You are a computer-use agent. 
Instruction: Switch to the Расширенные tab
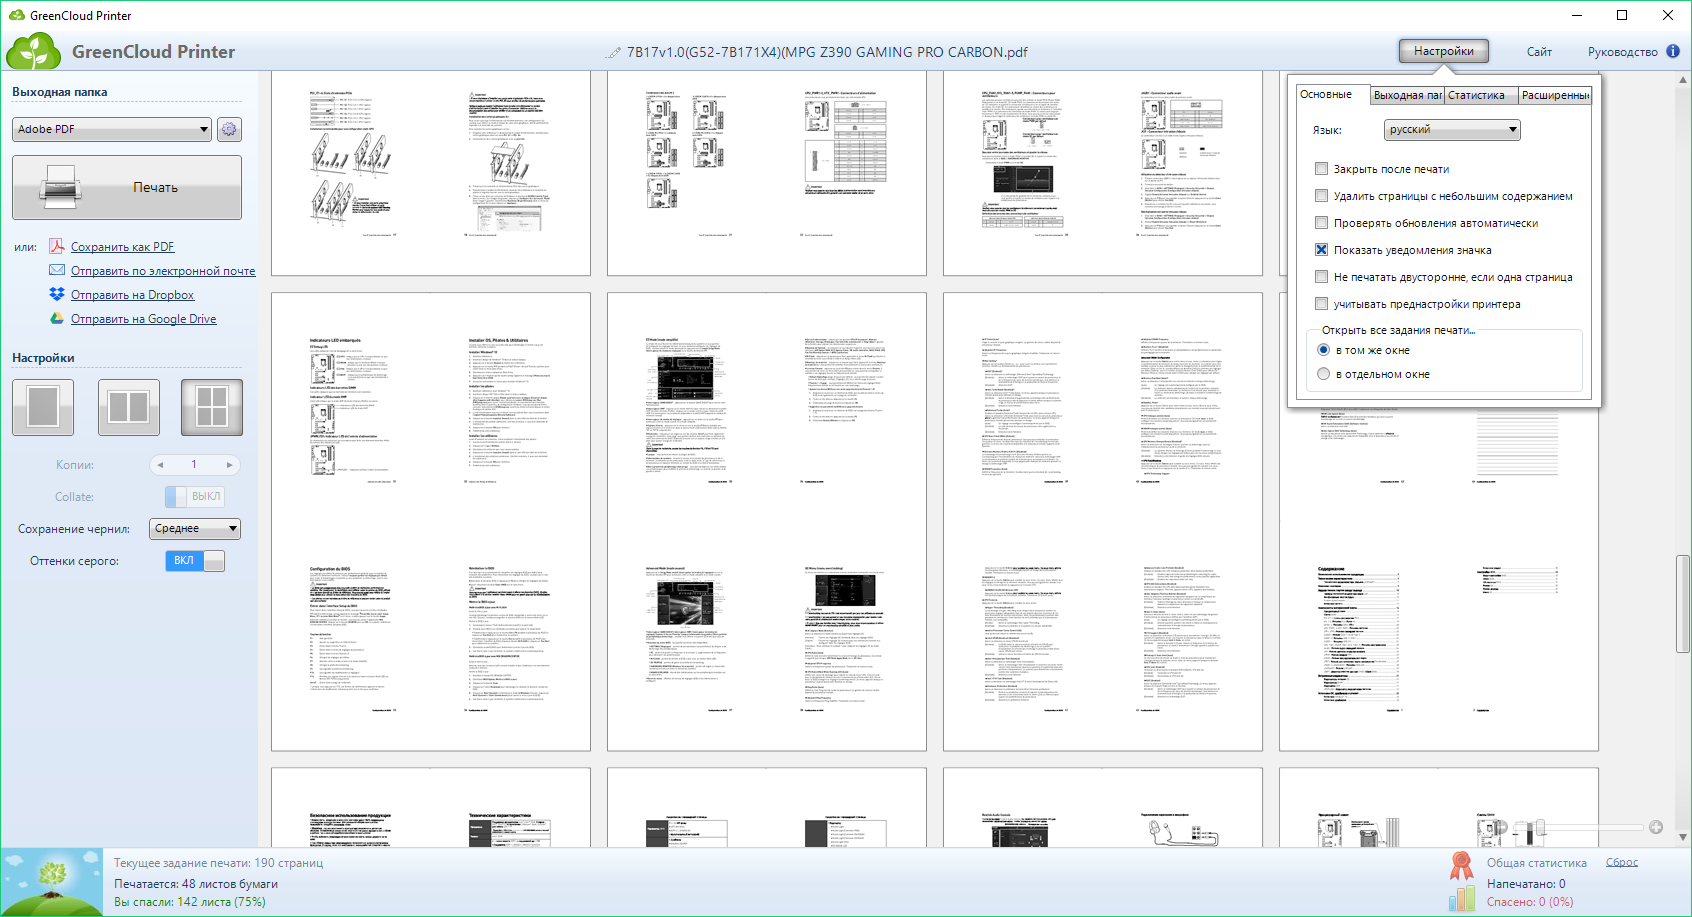[x=1555, y=95]
